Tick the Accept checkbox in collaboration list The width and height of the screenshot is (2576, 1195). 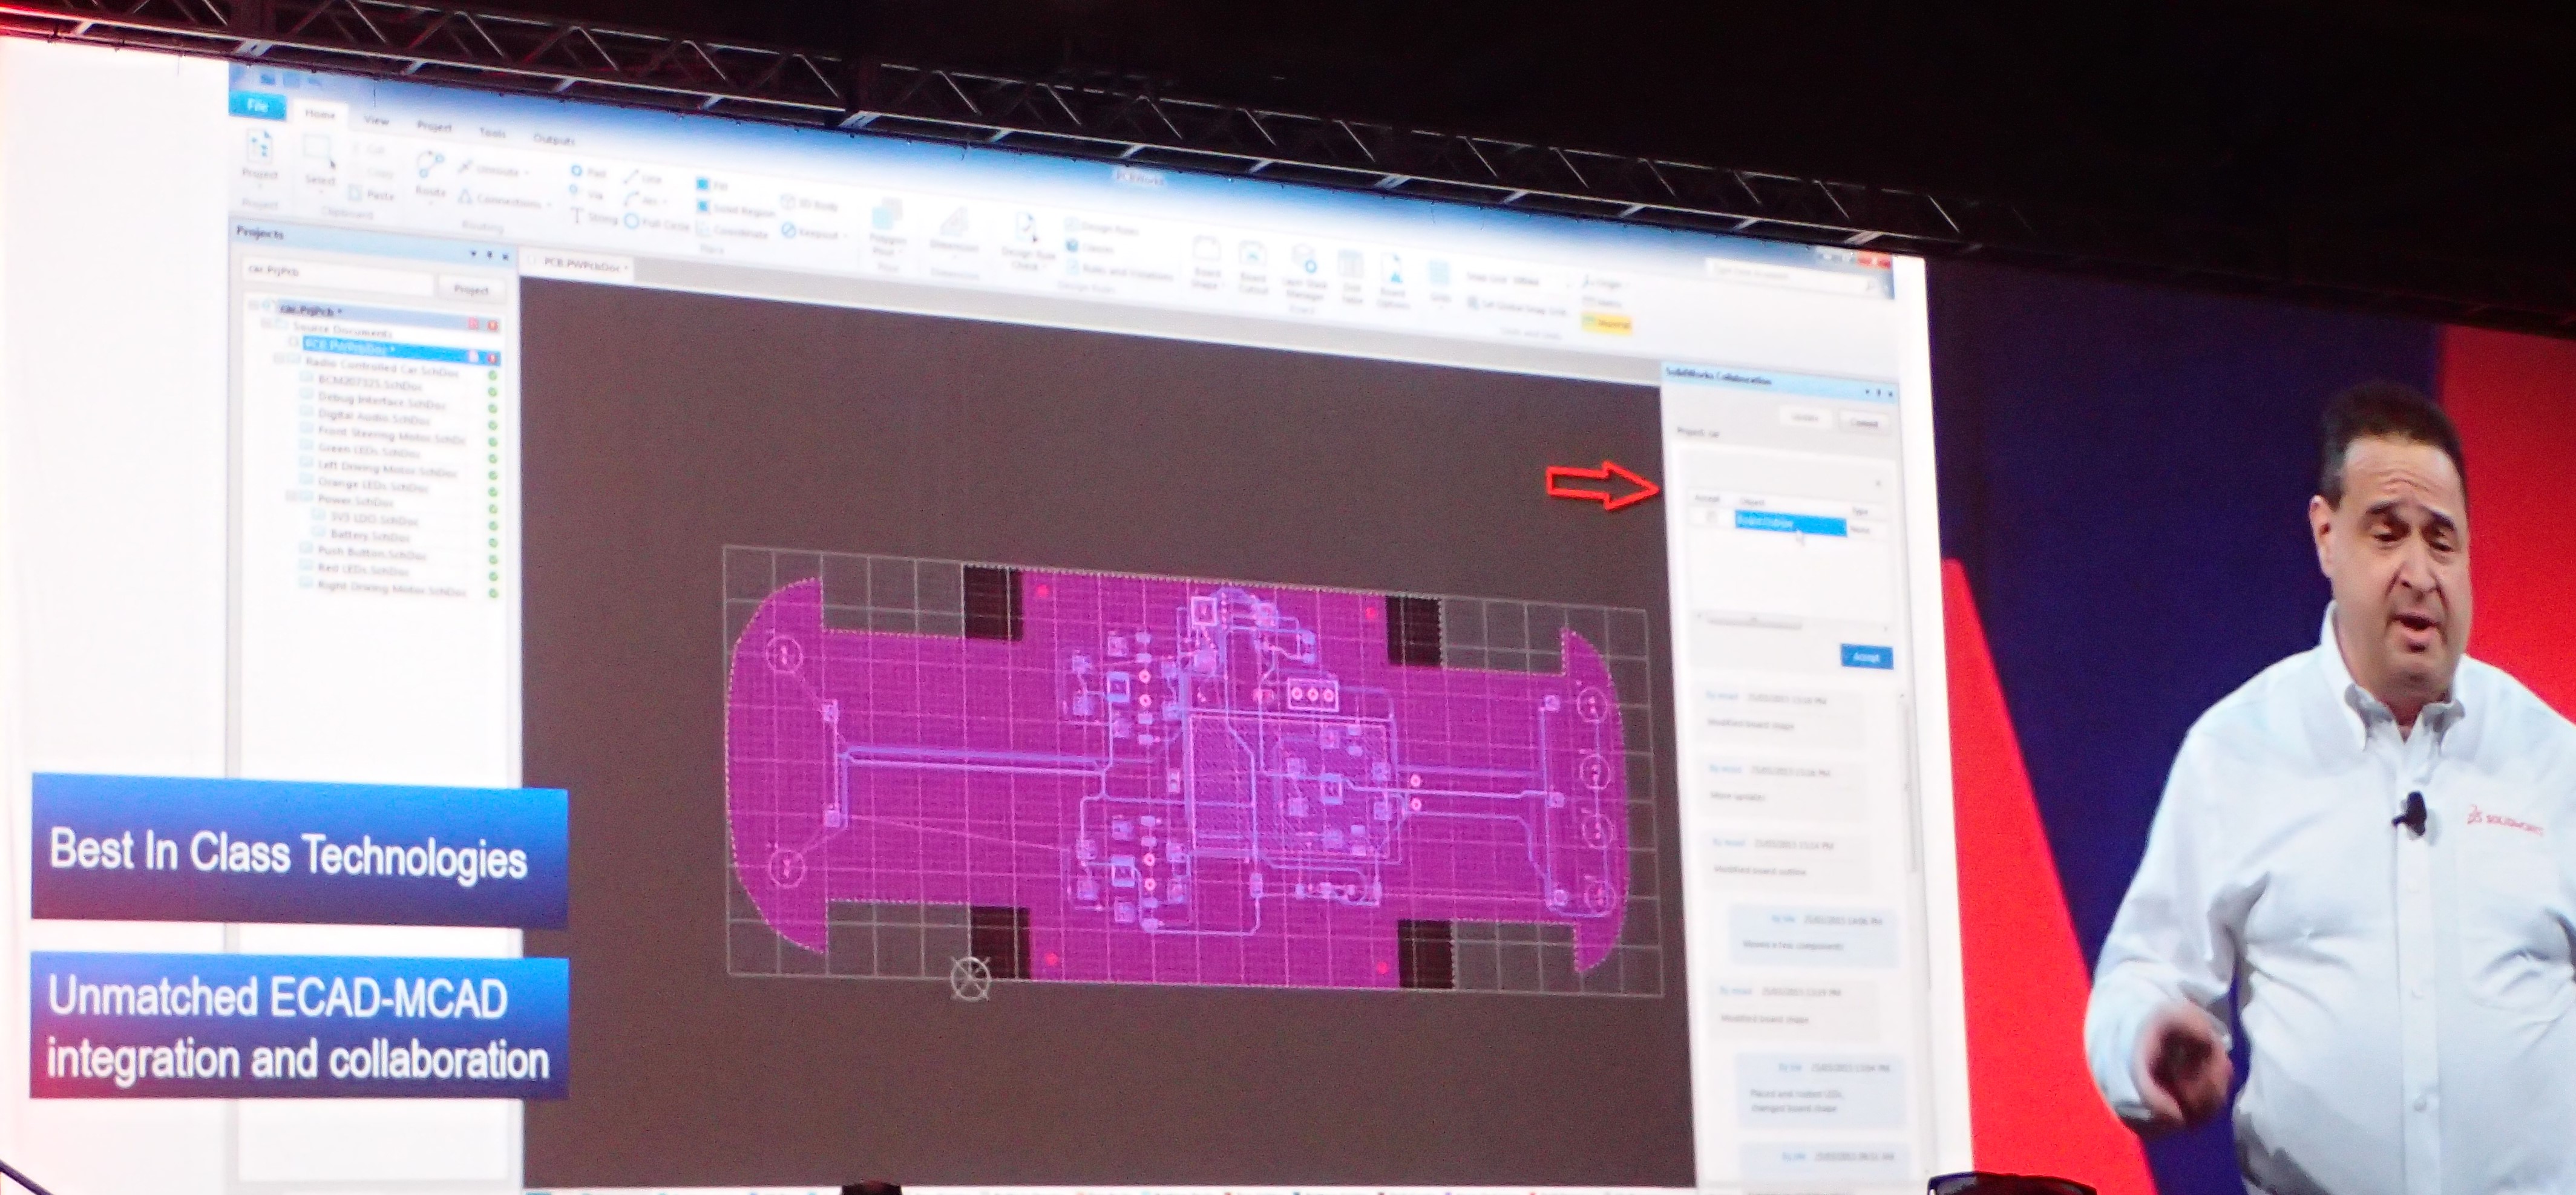coord(1711,517)
